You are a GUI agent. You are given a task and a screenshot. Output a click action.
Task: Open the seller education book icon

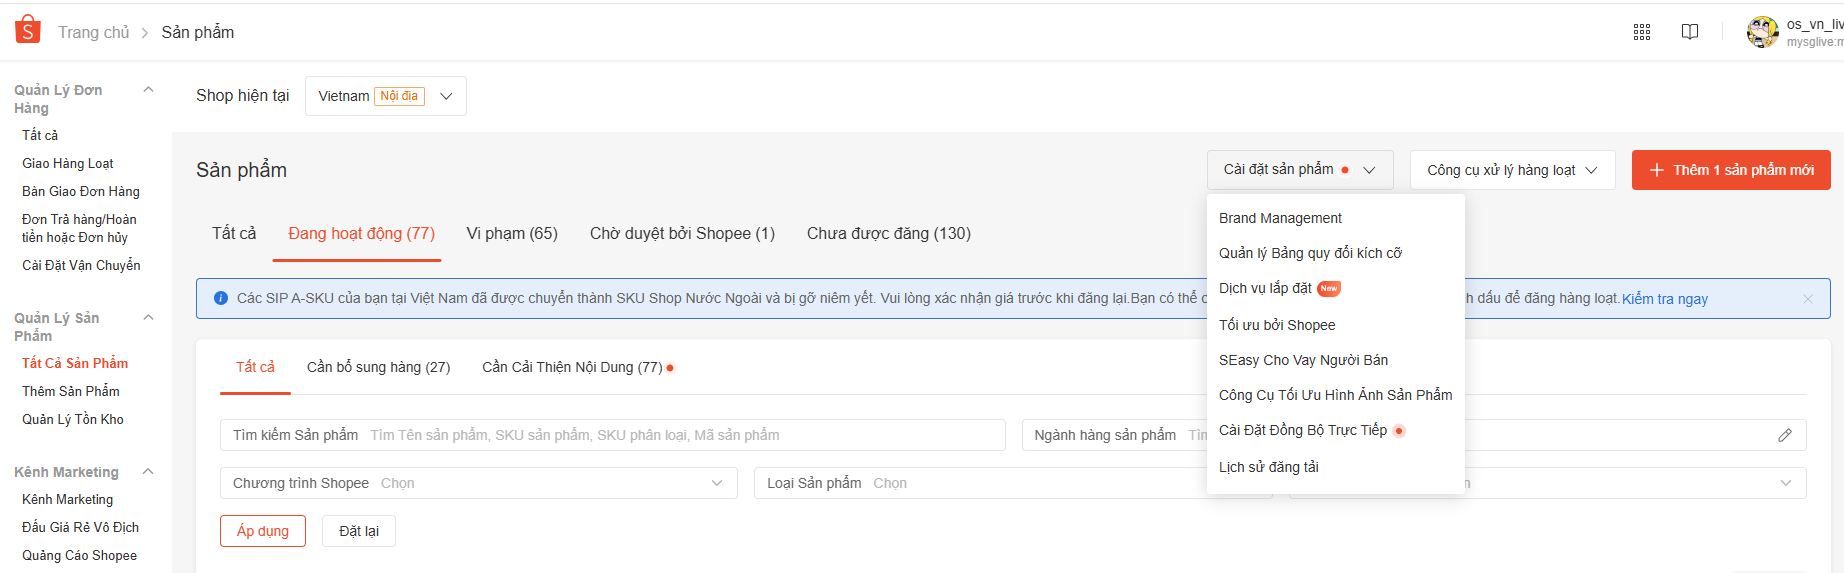tap(1690, 32)
